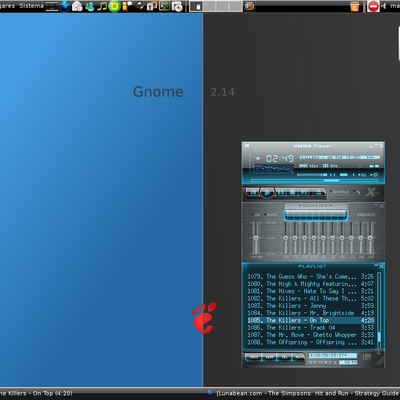This screenshot has width=400, height=400.
Task: Open the chat figure icon in panel
Action: (127, 6)
